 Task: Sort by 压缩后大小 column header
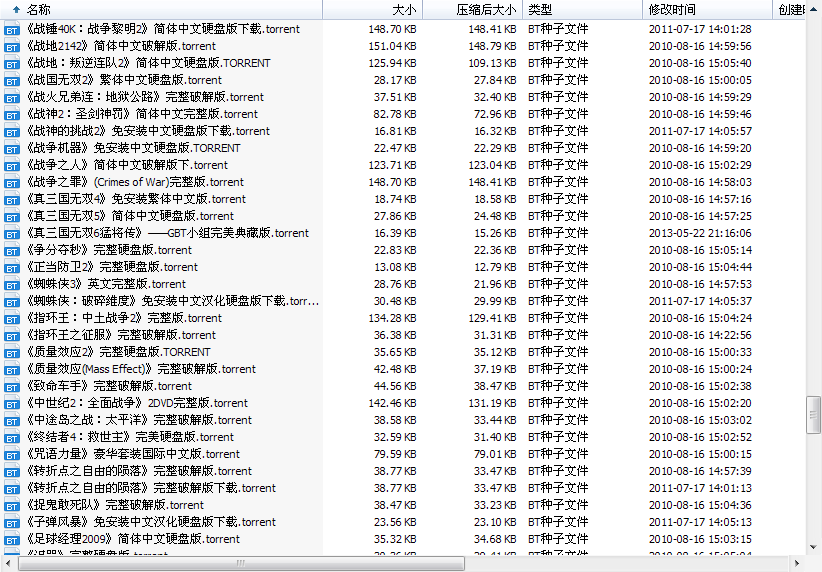(x=472, y=9)
